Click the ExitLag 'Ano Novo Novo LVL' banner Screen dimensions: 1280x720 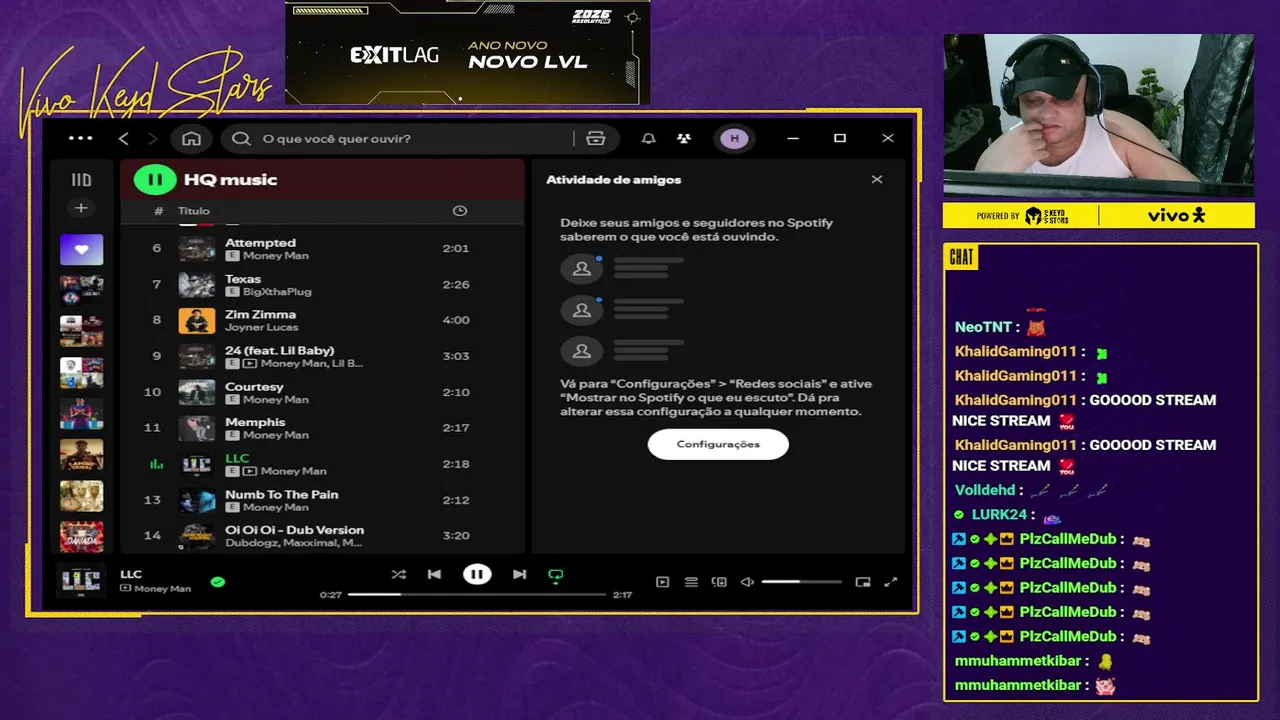(468, 52)
